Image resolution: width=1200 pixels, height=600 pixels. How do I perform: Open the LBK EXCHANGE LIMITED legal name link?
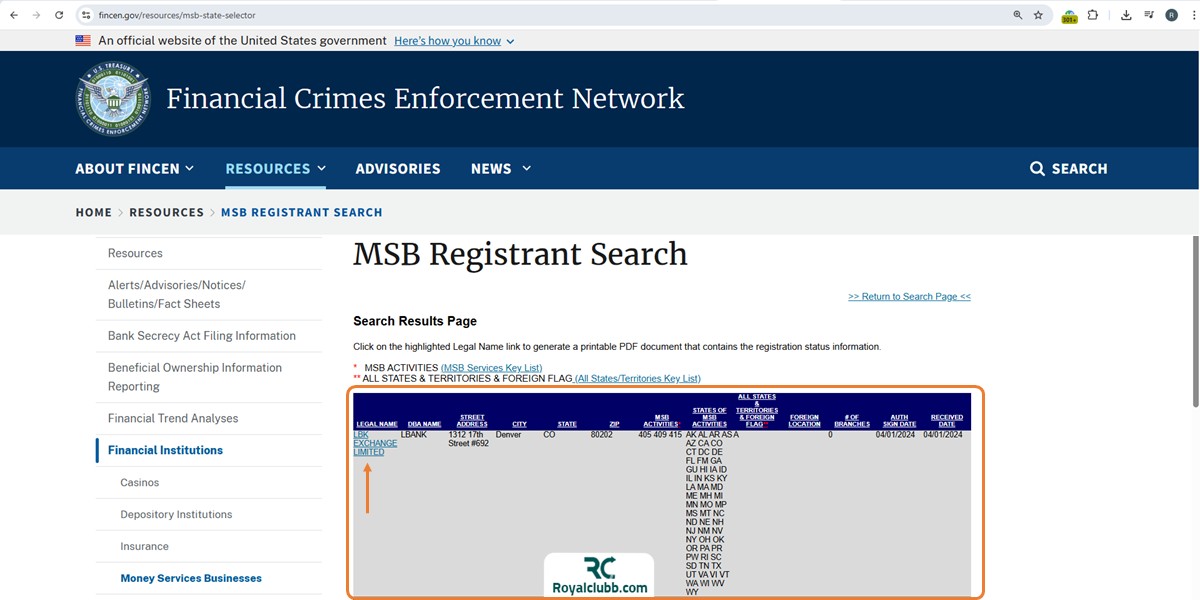tap(375, 443)
